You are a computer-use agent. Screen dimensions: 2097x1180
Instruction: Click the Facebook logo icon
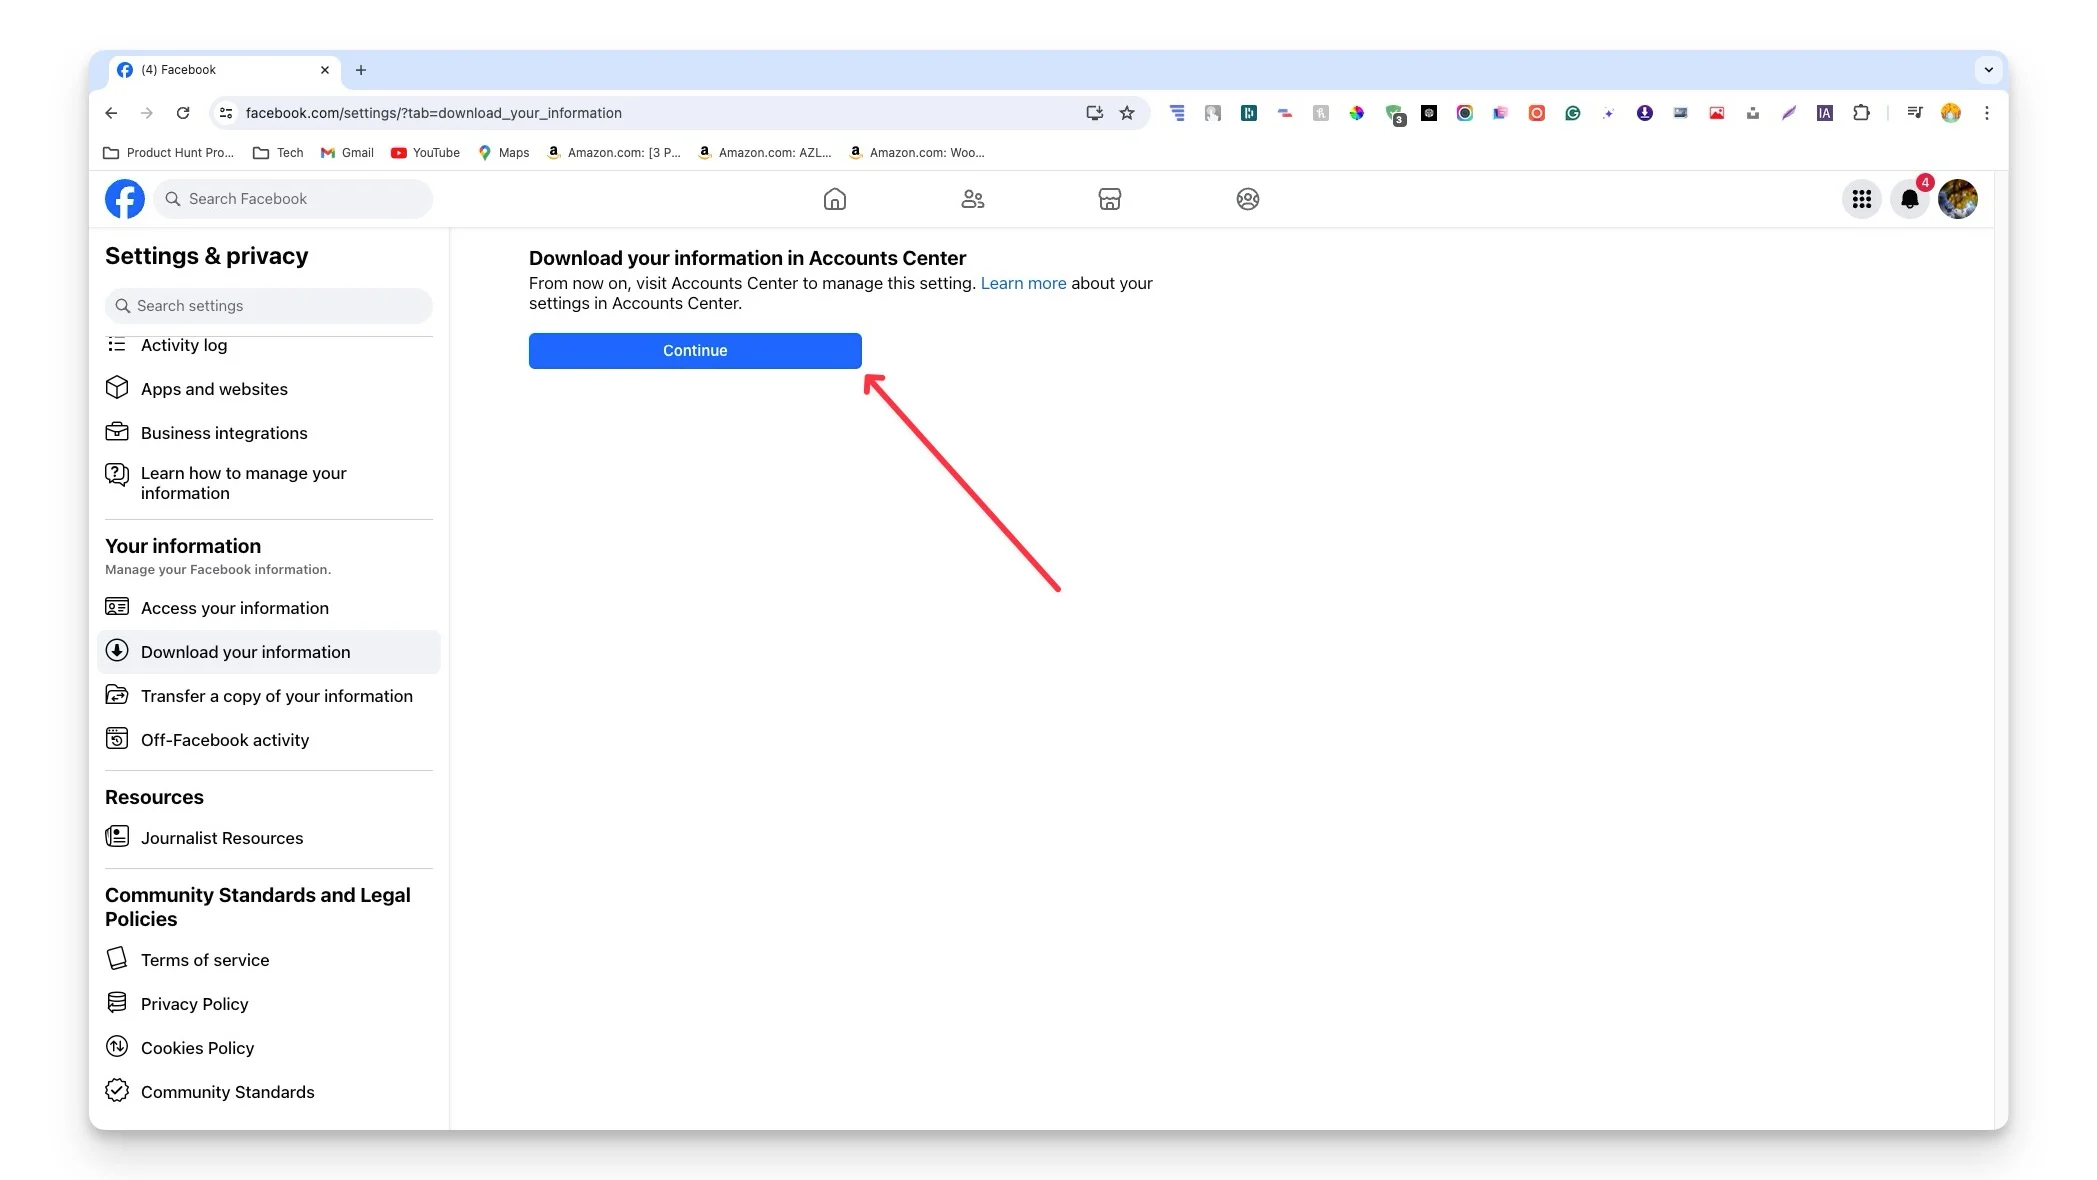coord(124,197)
